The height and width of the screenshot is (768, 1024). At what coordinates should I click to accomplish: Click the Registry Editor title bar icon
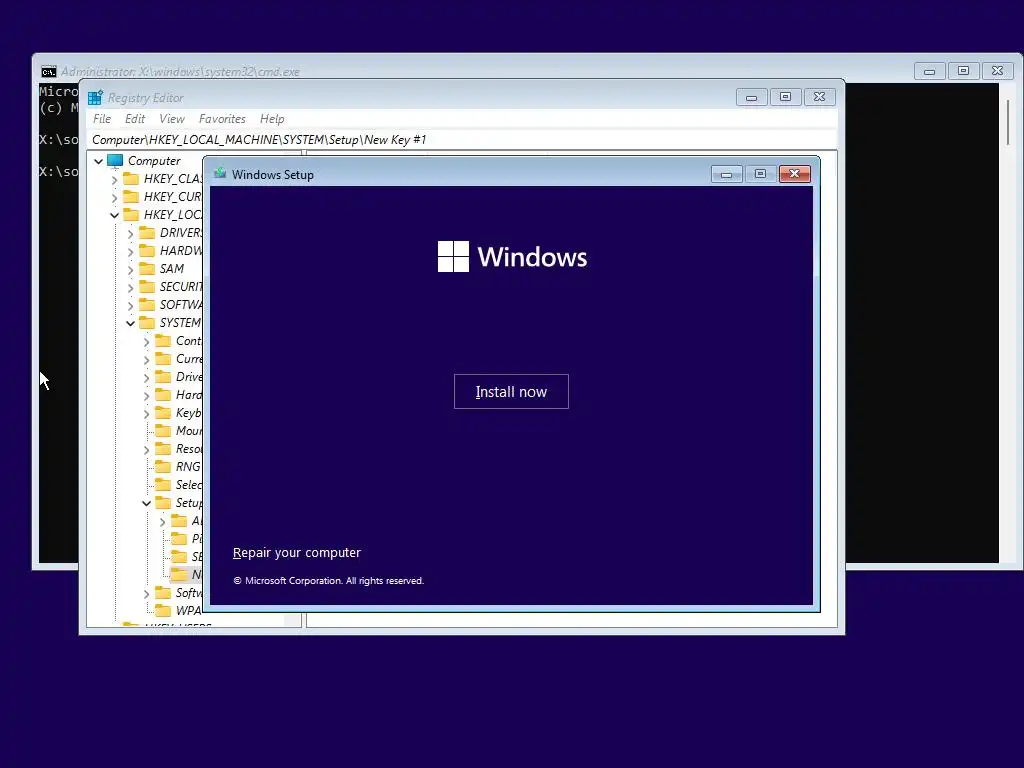(95, 97)
